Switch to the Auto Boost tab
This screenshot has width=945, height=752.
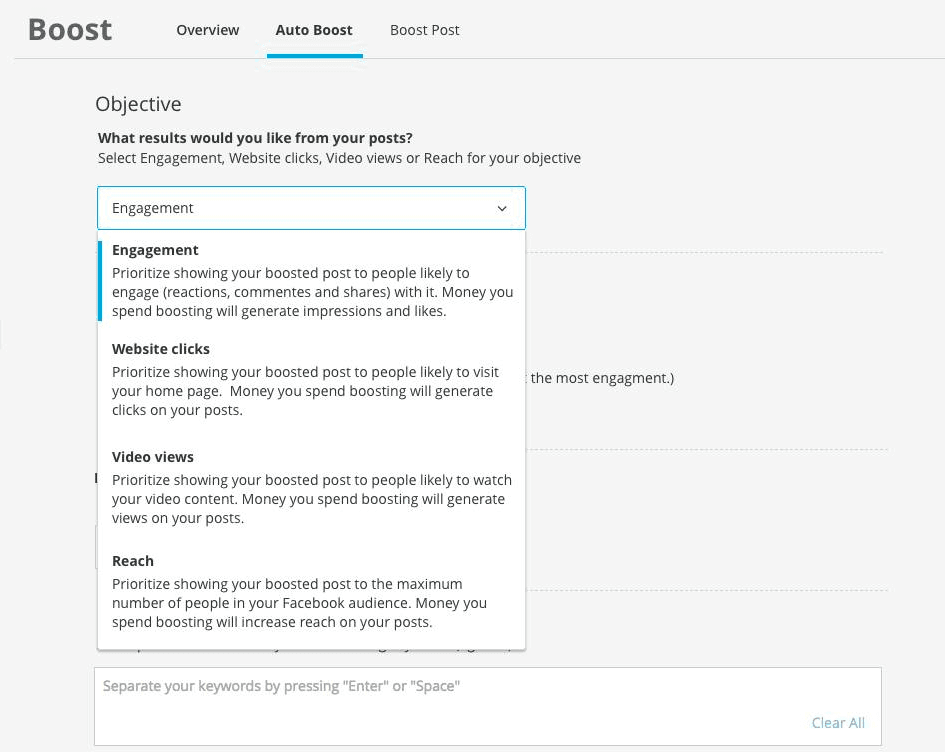point(314,30)
